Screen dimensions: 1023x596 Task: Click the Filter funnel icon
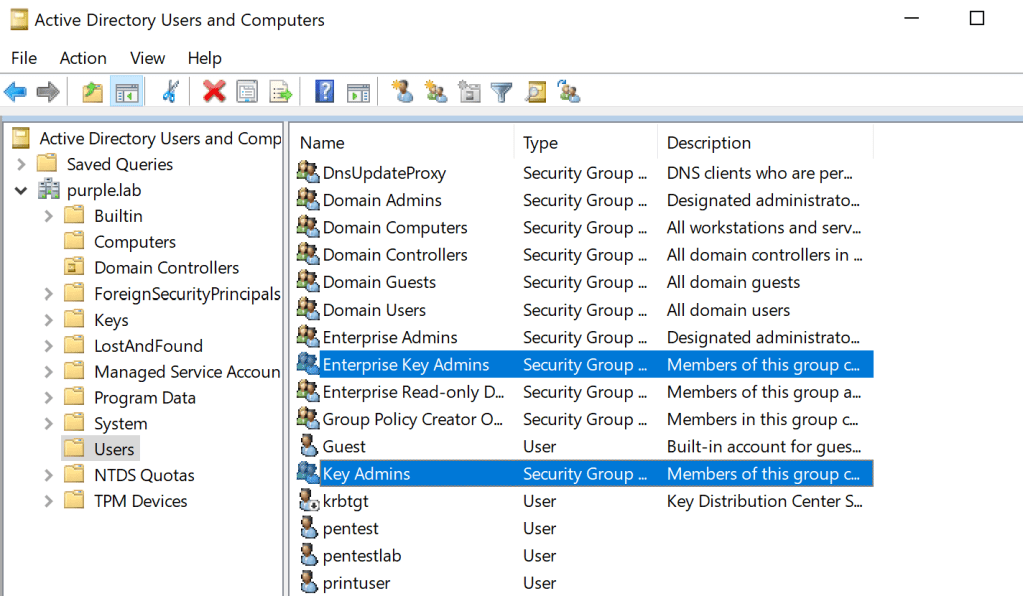(502, 93)
